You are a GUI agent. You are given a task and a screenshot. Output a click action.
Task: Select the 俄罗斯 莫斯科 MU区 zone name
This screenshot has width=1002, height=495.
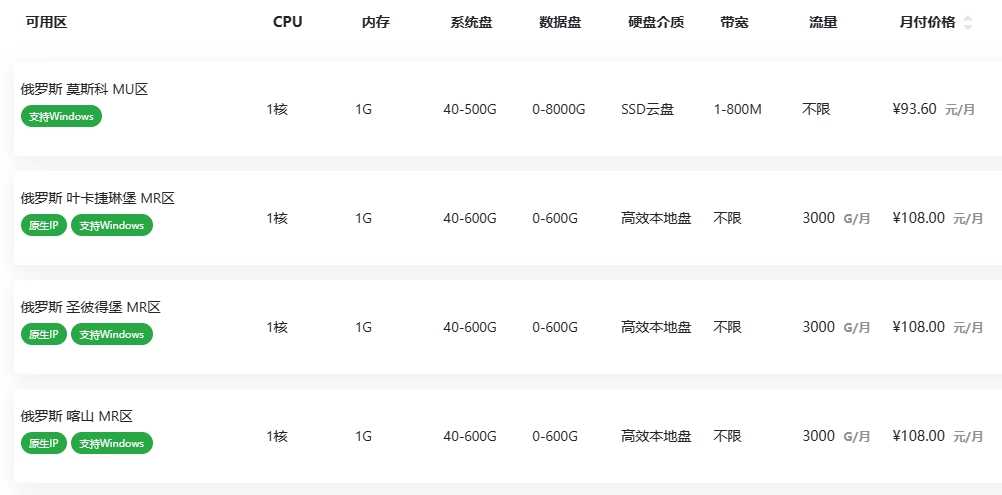[x=85, y=89]
